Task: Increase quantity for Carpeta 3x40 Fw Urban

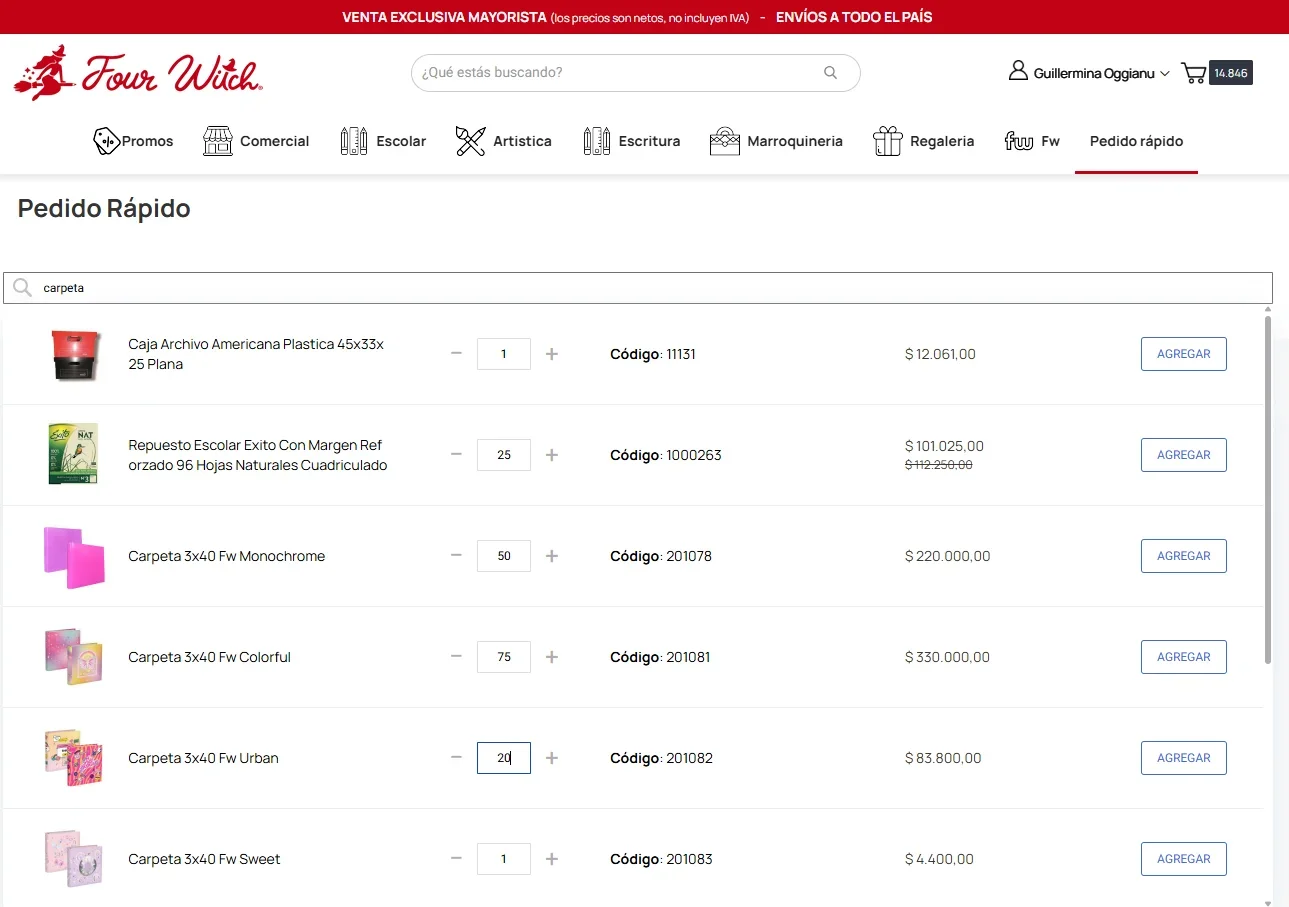Action: tap(552, 758)
